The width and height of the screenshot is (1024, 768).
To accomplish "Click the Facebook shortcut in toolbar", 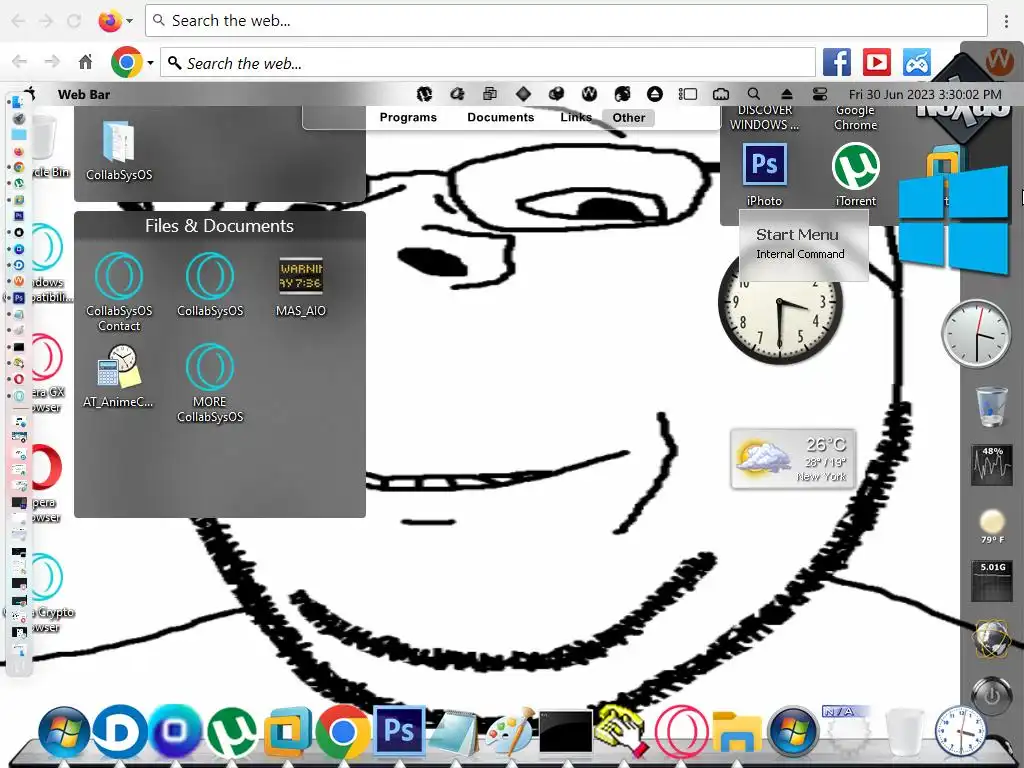I will [x=837, y=63].
